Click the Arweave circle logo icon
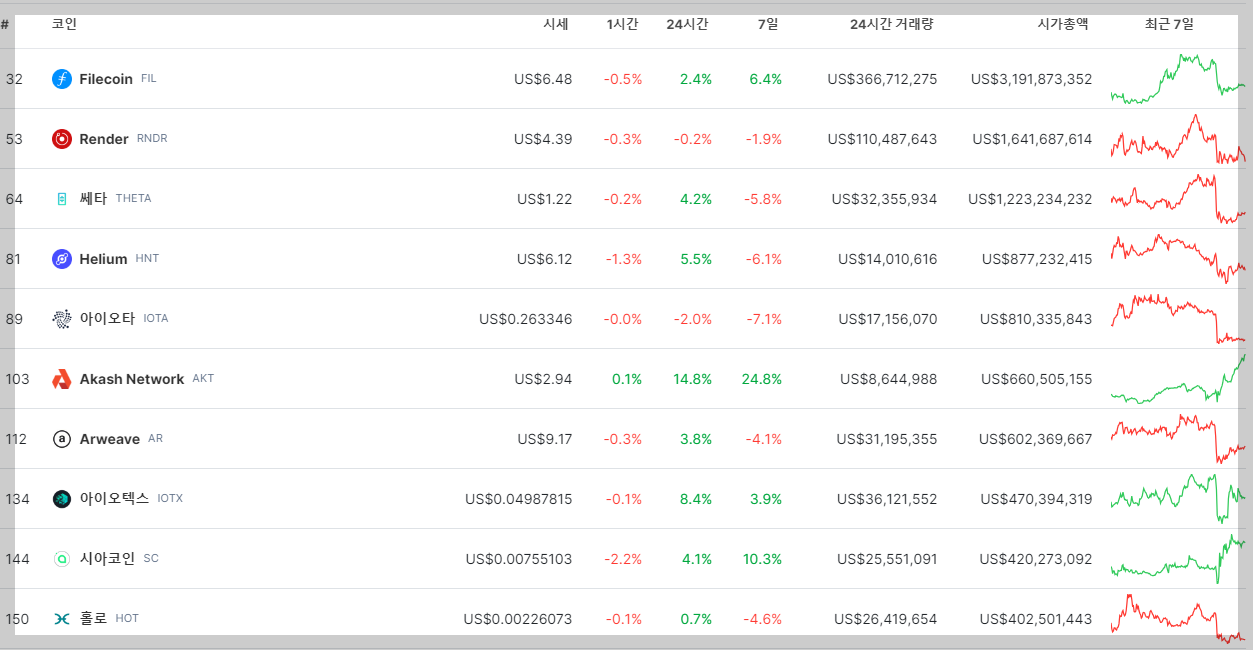Screen dimensions: 1253x650 point(62,439)
